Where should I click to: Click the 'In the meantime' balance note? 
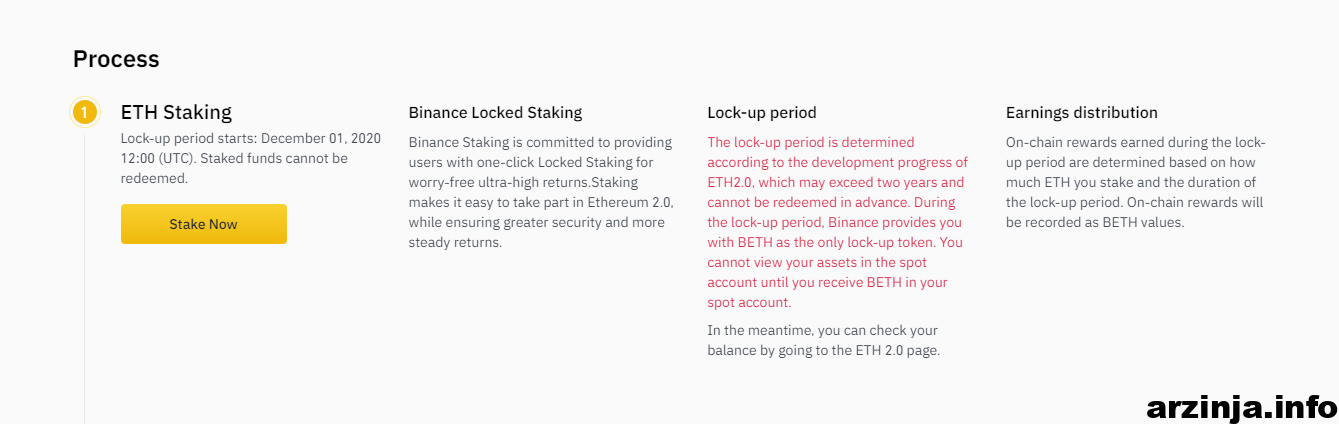pyautogui.click(x=822, y=340)
